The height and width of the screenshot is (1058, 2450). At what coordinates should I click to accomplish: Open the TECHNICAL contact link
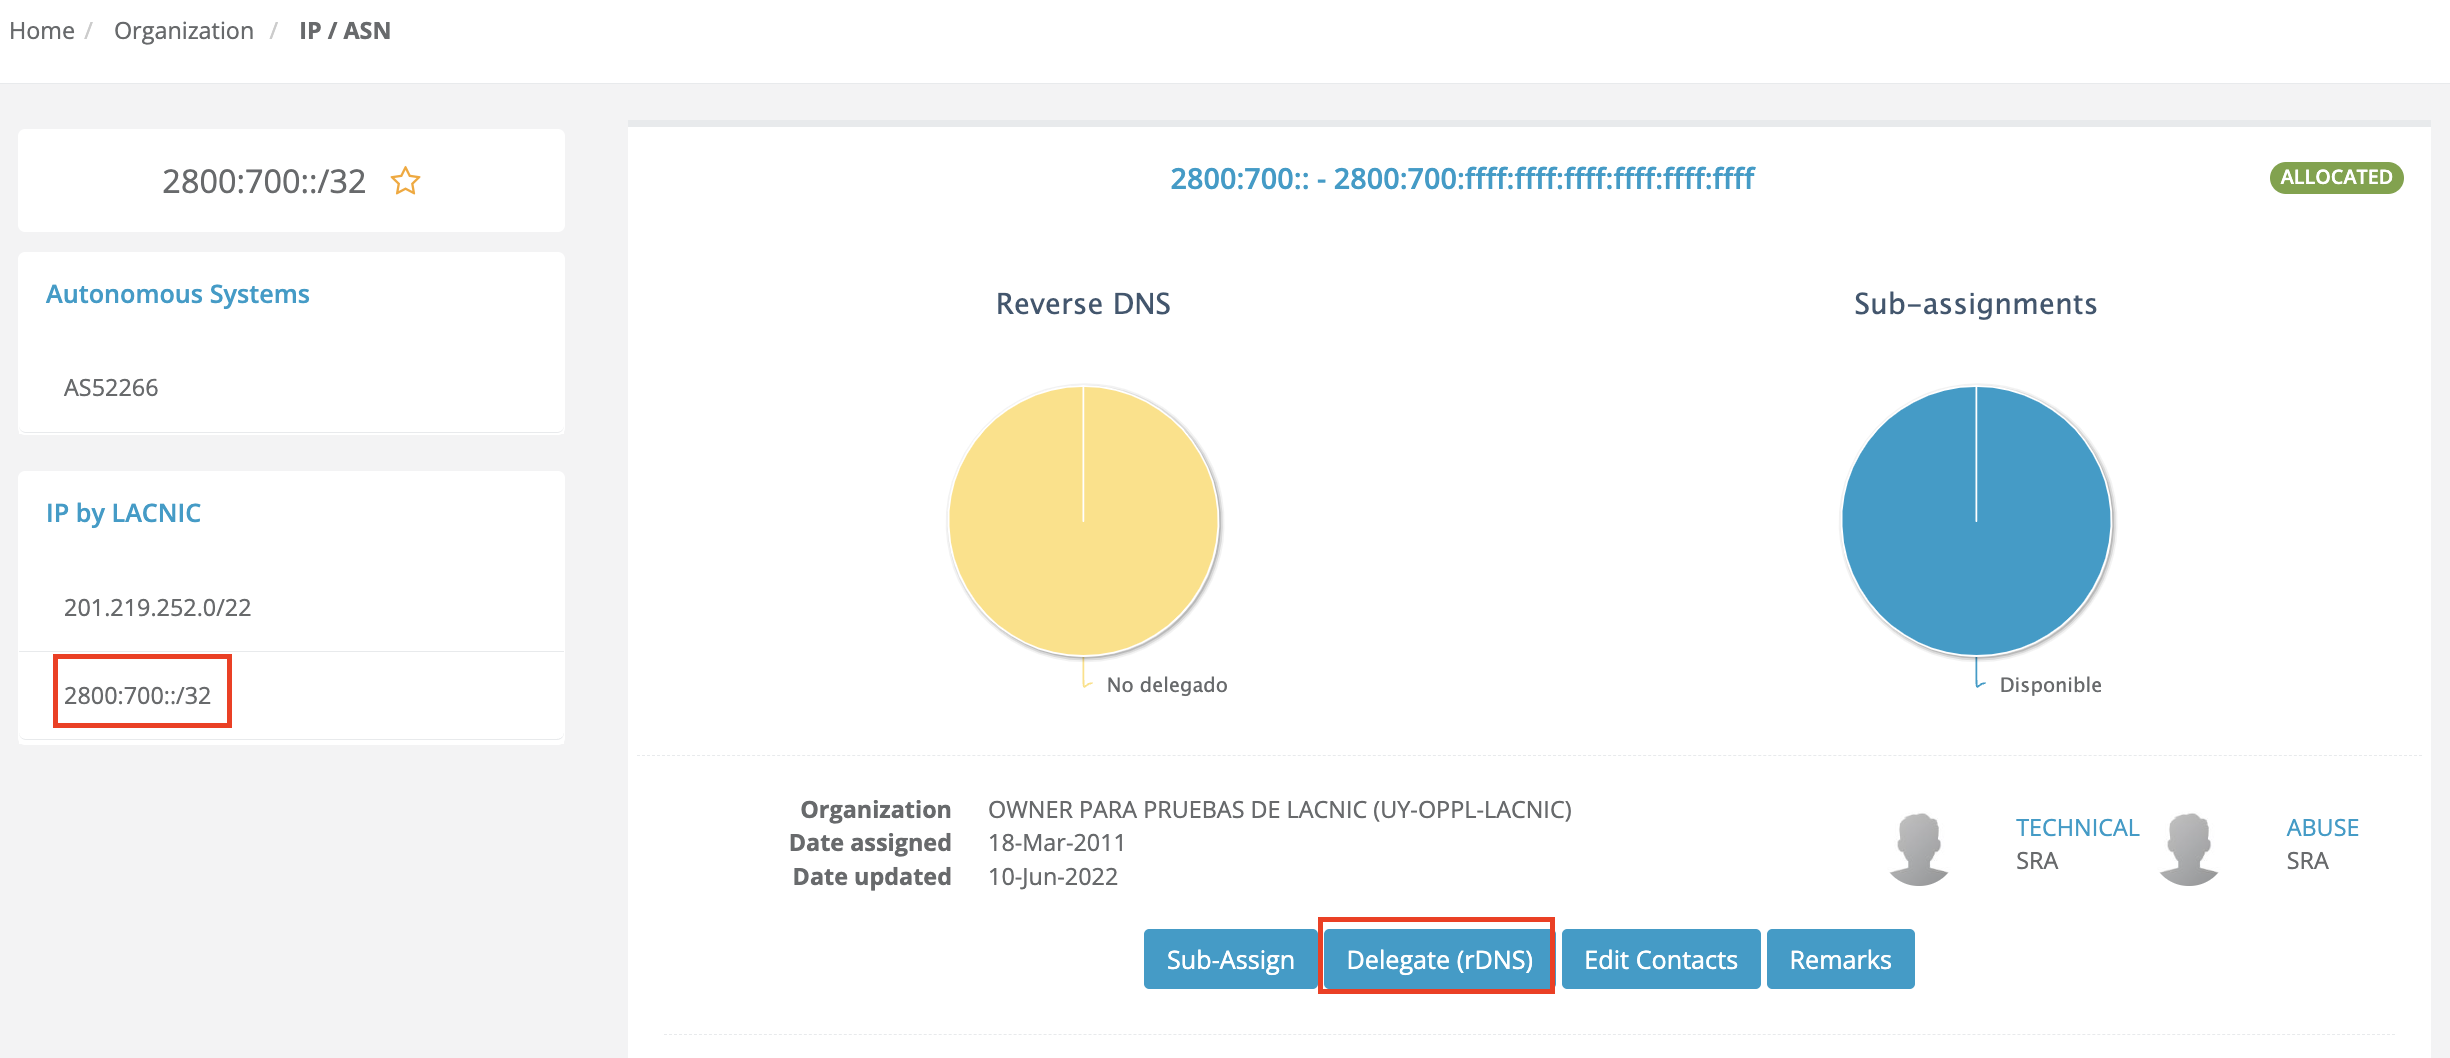point(2076,828)
